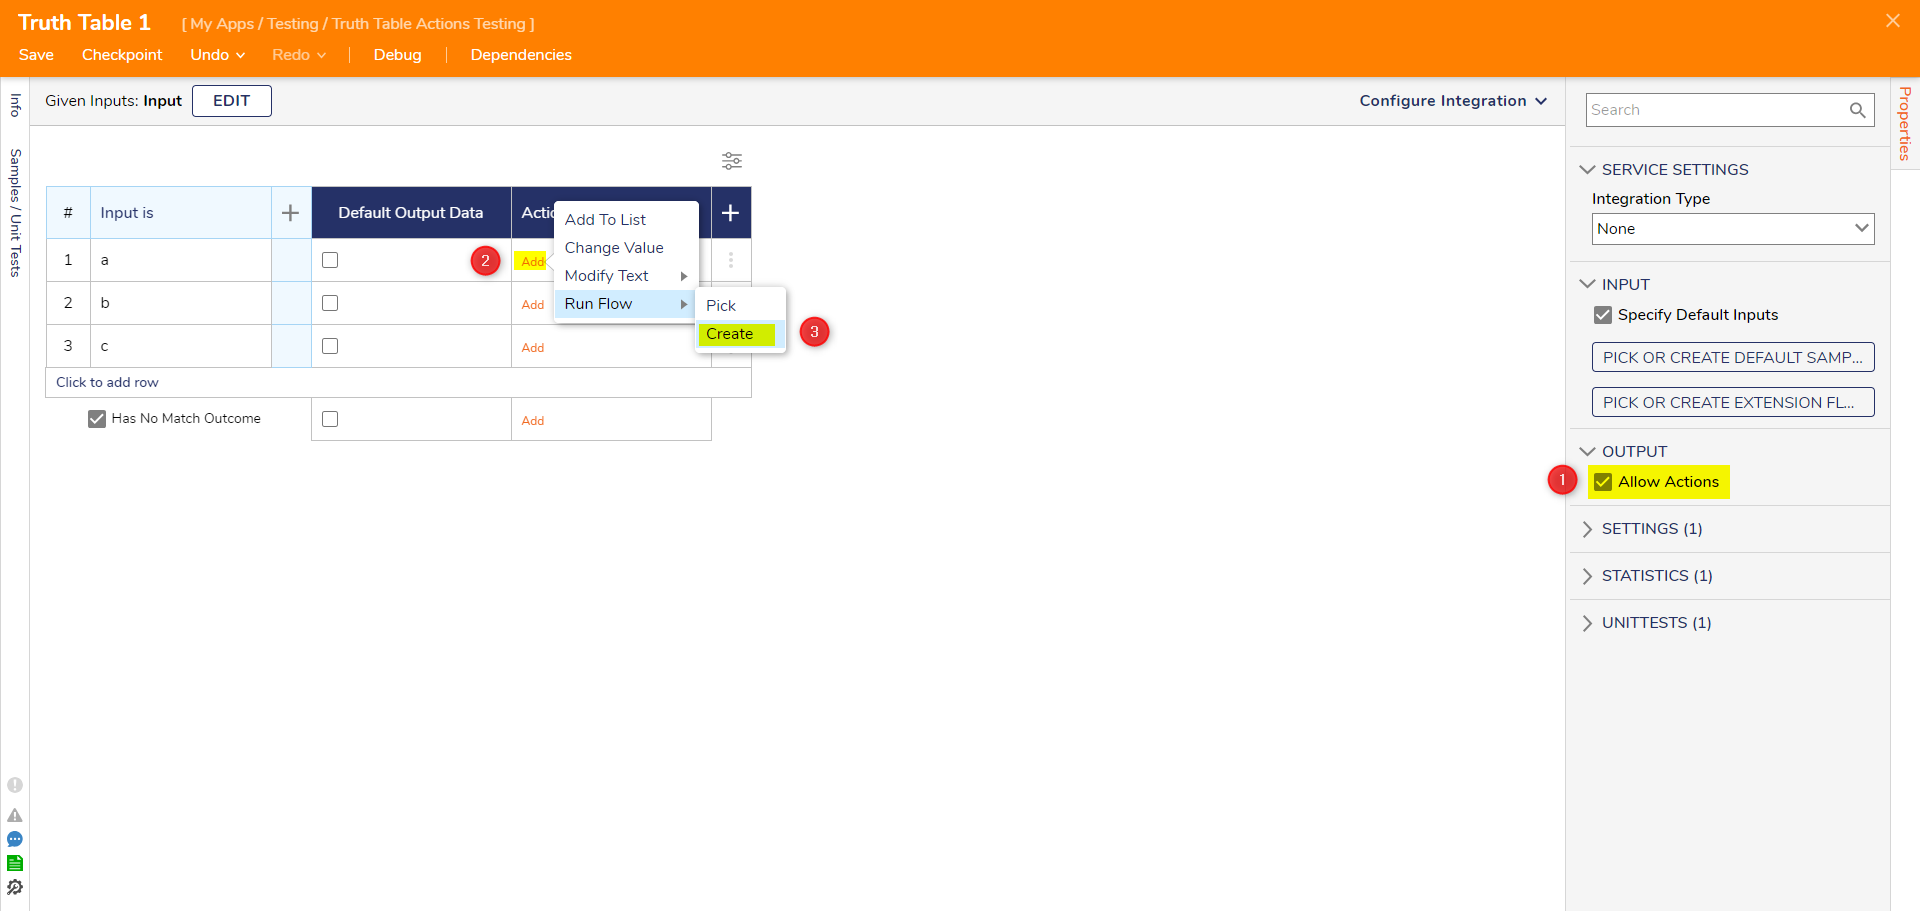Open row 1 three-dot options menu
1920x911 pixels.
(x=731, y=260)
